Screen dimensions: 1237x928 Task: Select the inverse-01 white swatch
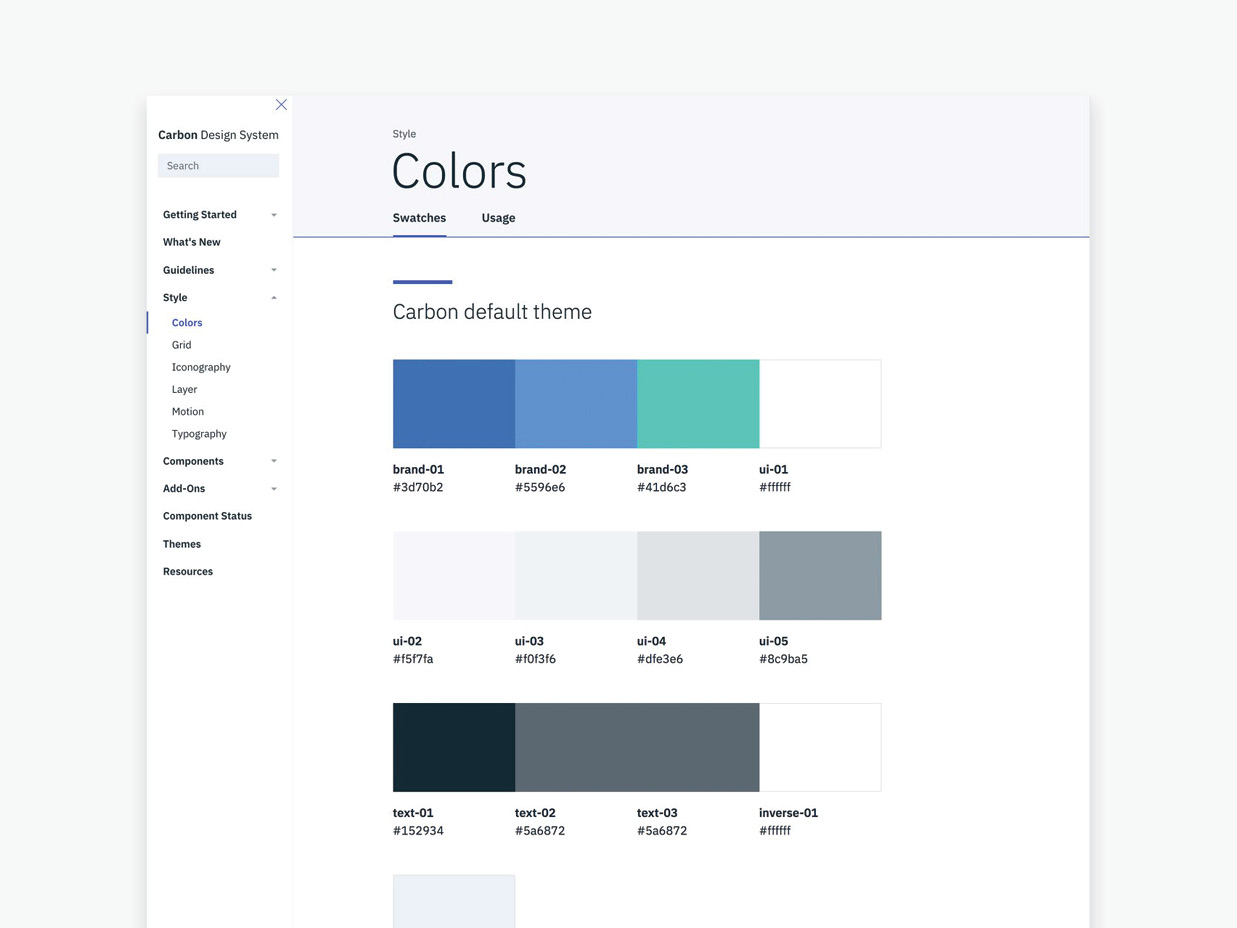[820, 747]
